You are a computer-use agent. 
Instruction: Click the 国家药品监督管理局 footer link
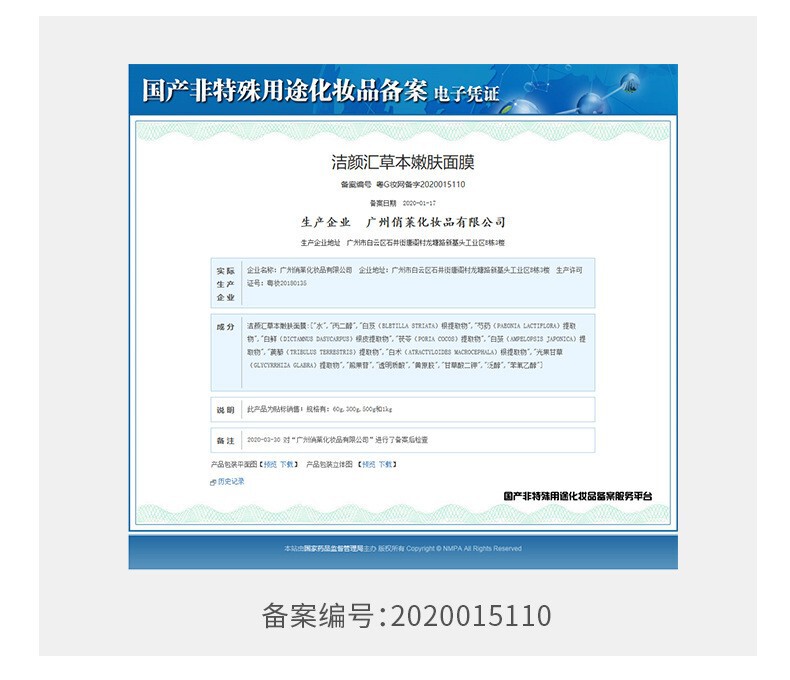tap(334, 549)
